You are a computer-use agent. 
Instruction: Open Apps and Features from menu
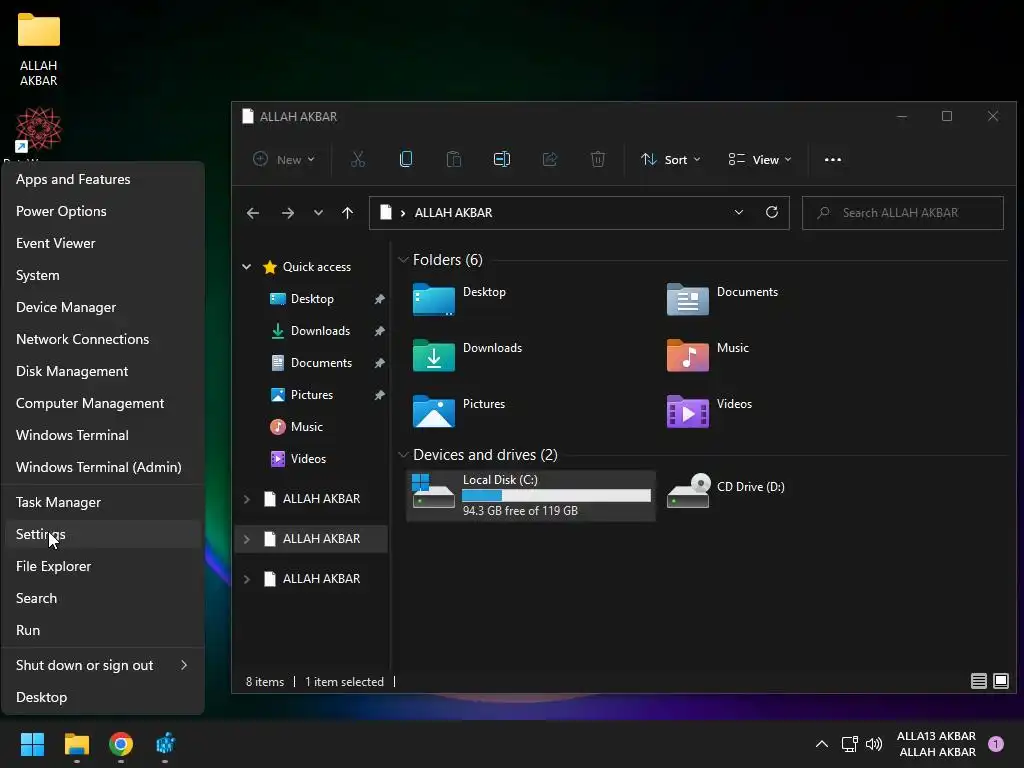(x=103, y=179)
